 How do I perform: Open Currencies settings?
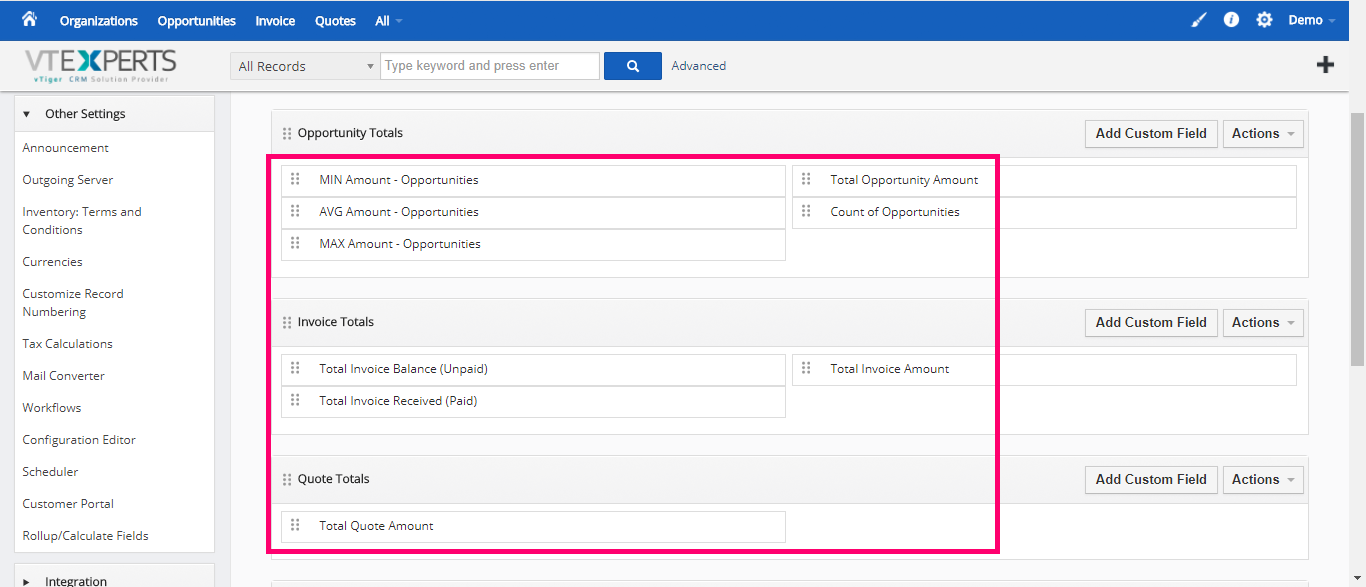53,262
